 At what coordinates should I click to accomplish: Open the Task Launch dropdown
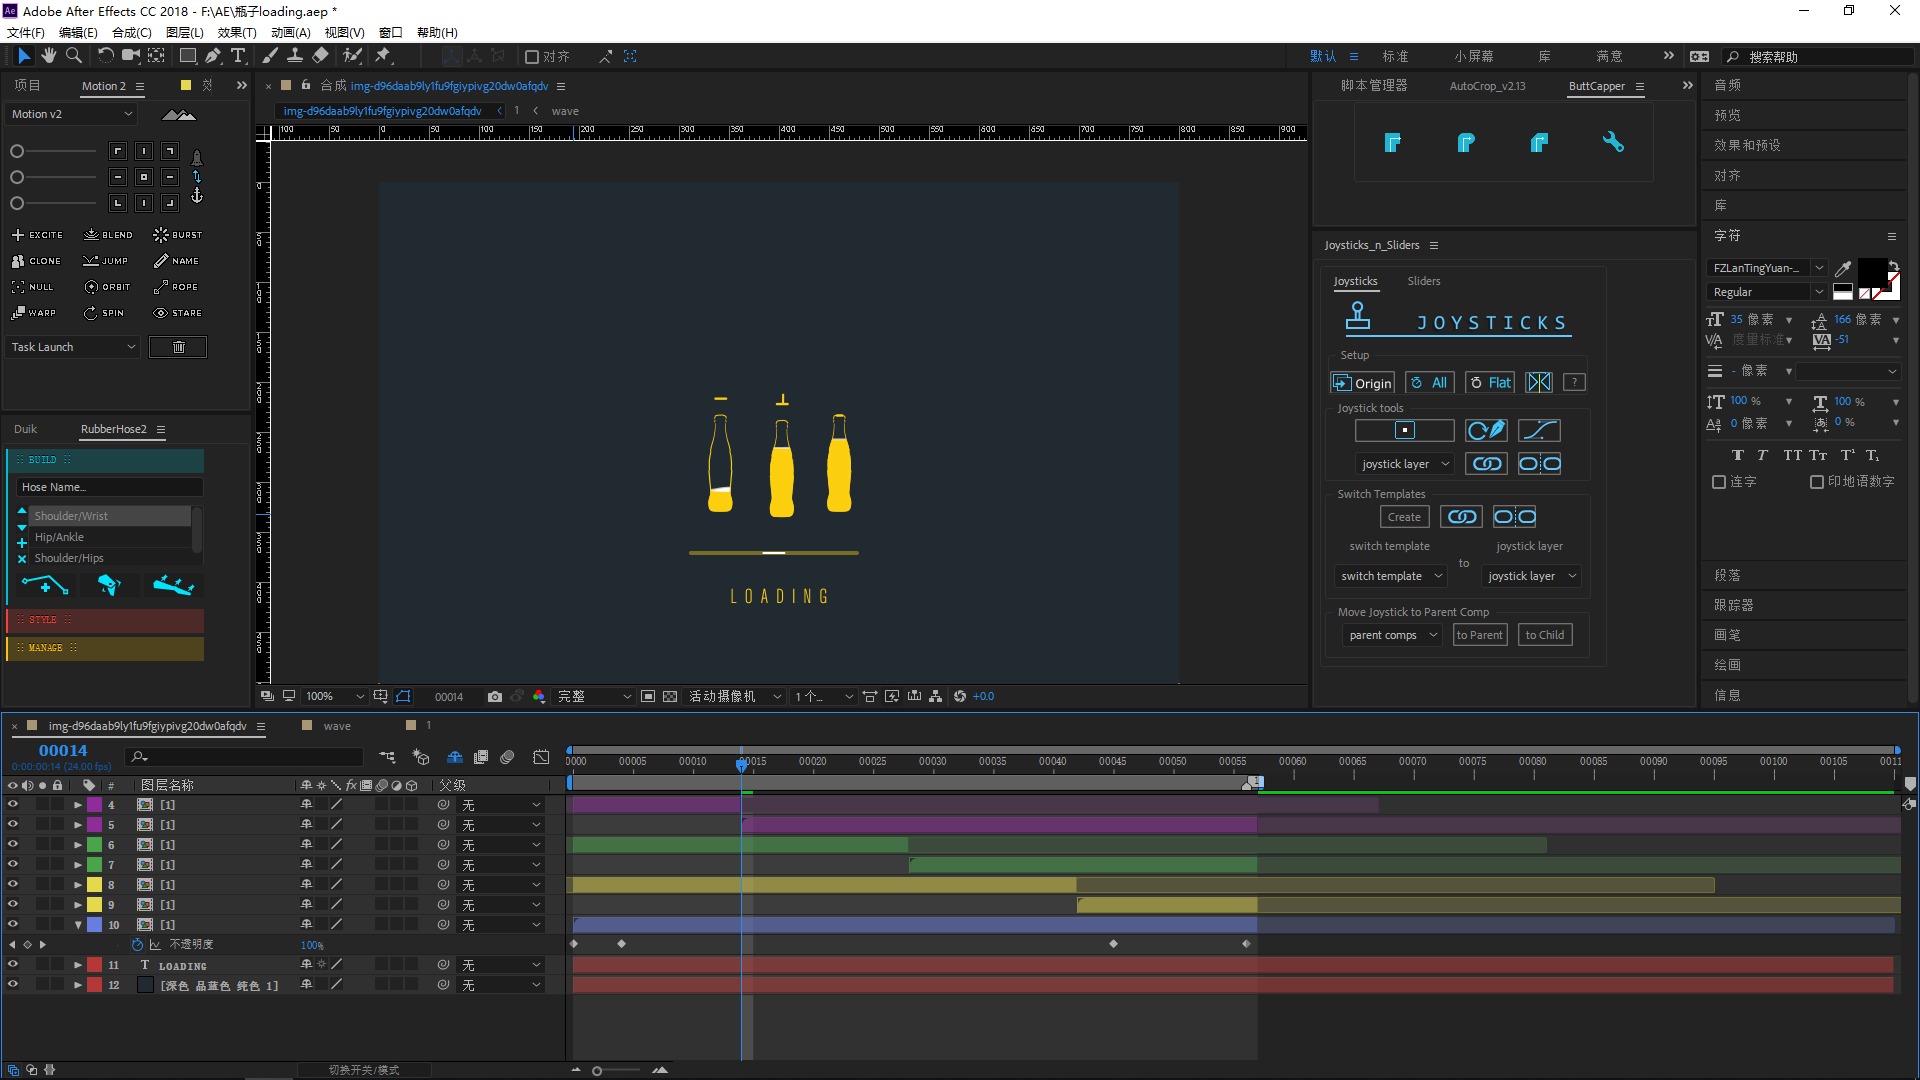point(72,347)
